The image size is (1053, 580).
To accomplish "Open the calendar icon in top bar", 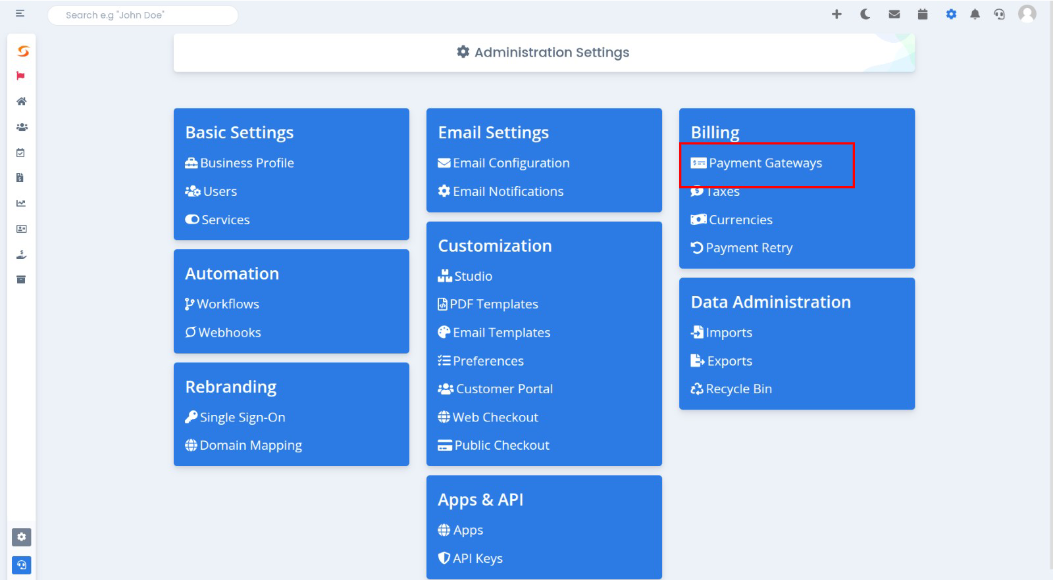I will click(923, 14).
